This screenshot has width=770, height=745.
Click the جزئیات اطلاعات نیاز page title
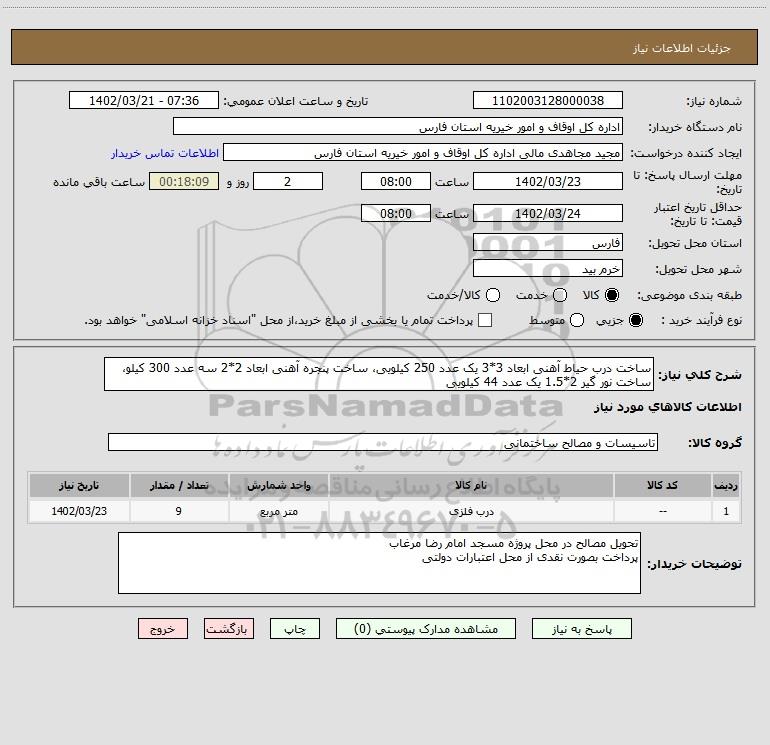682,48
